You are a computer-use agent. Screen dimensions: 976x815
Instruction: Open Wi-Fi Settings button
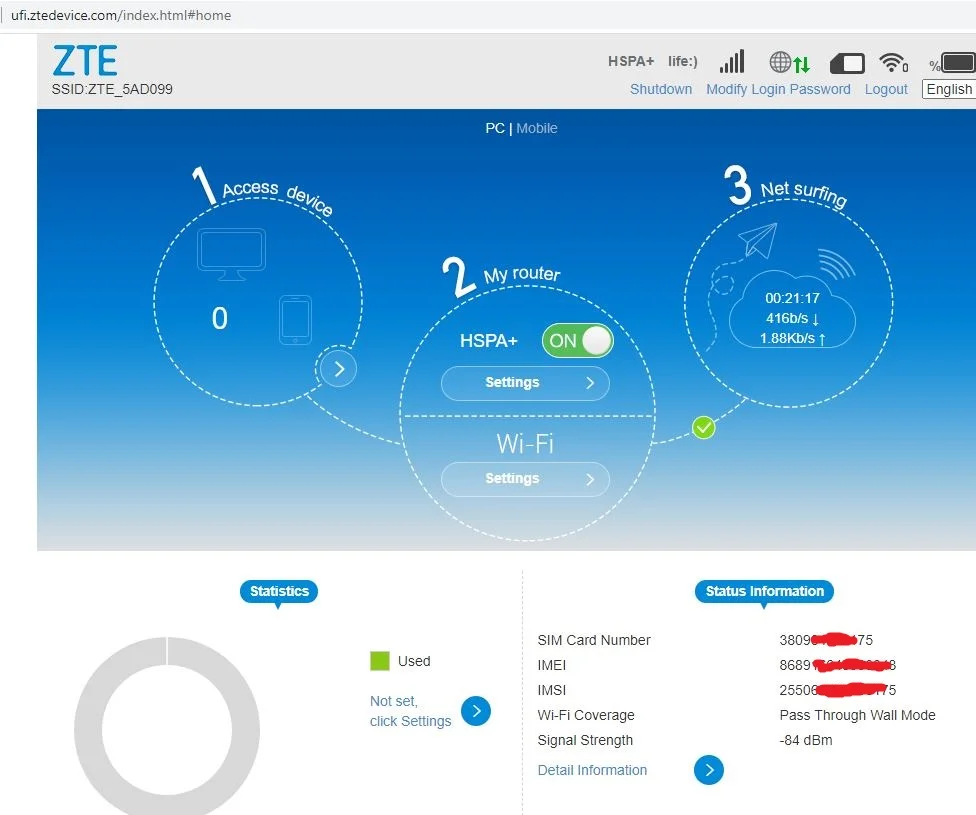525,479
